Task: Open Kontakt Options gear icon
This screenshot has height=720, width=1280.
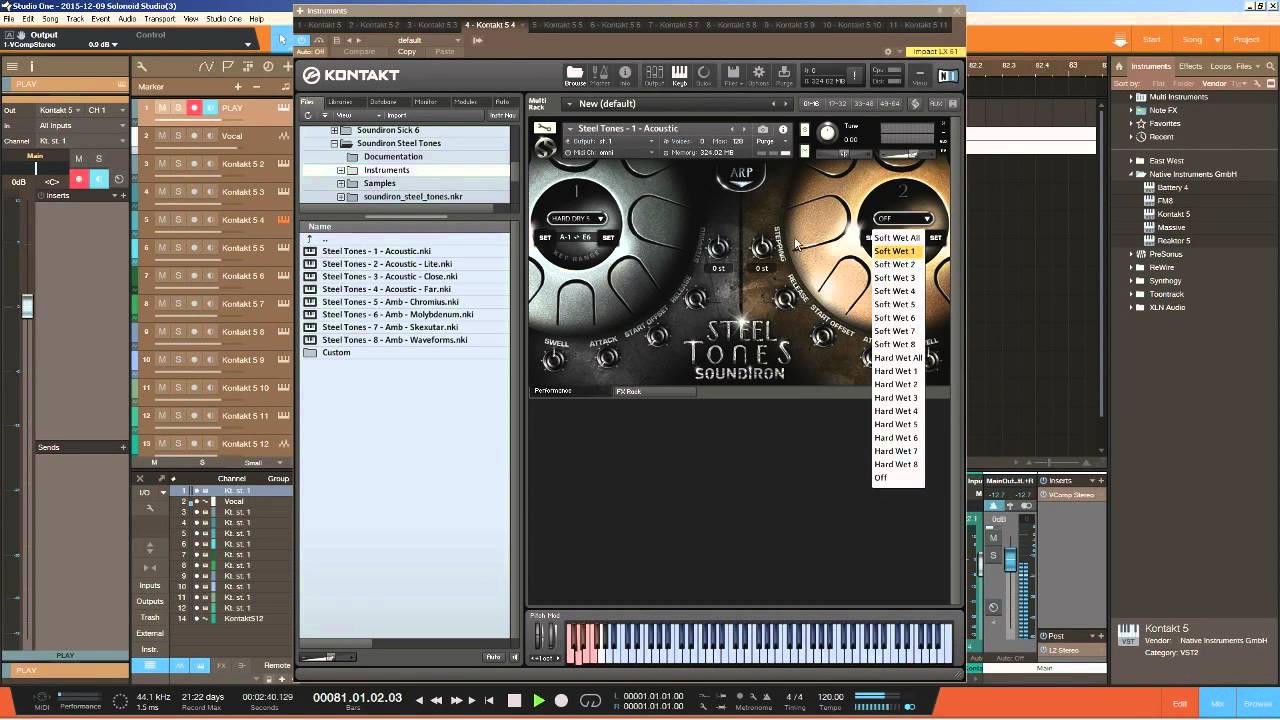Action: 758,75
